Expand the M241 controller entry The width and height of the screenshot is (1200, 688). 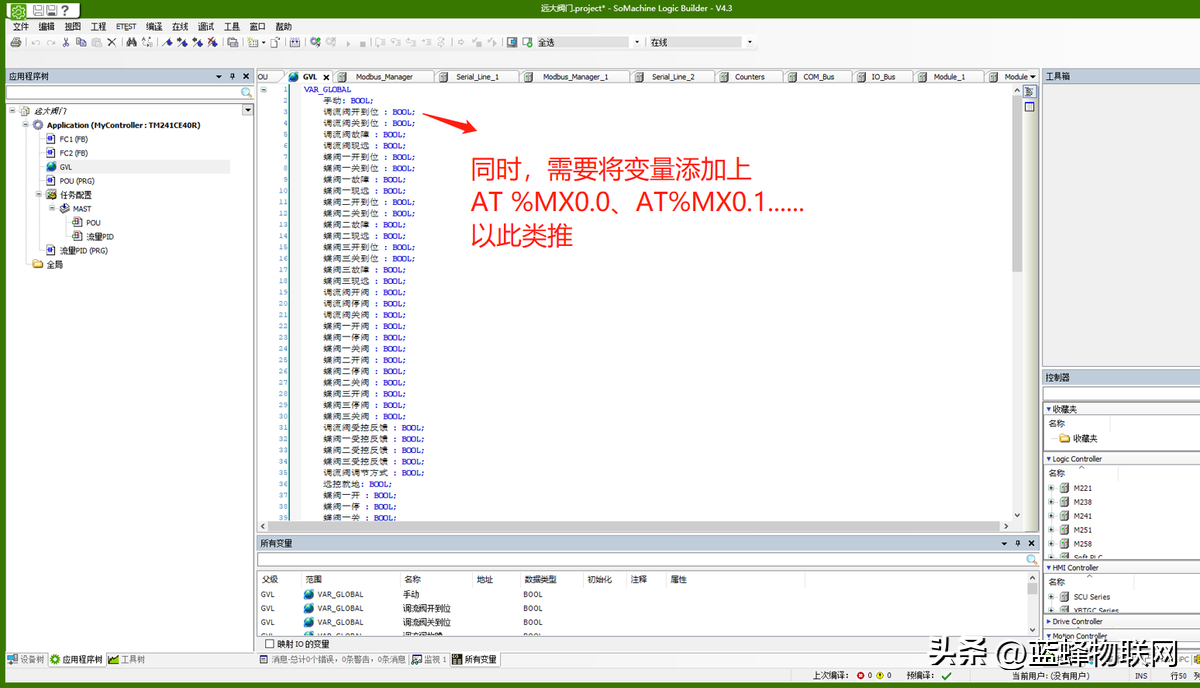pyautogui.click(x=1051, y=516)
